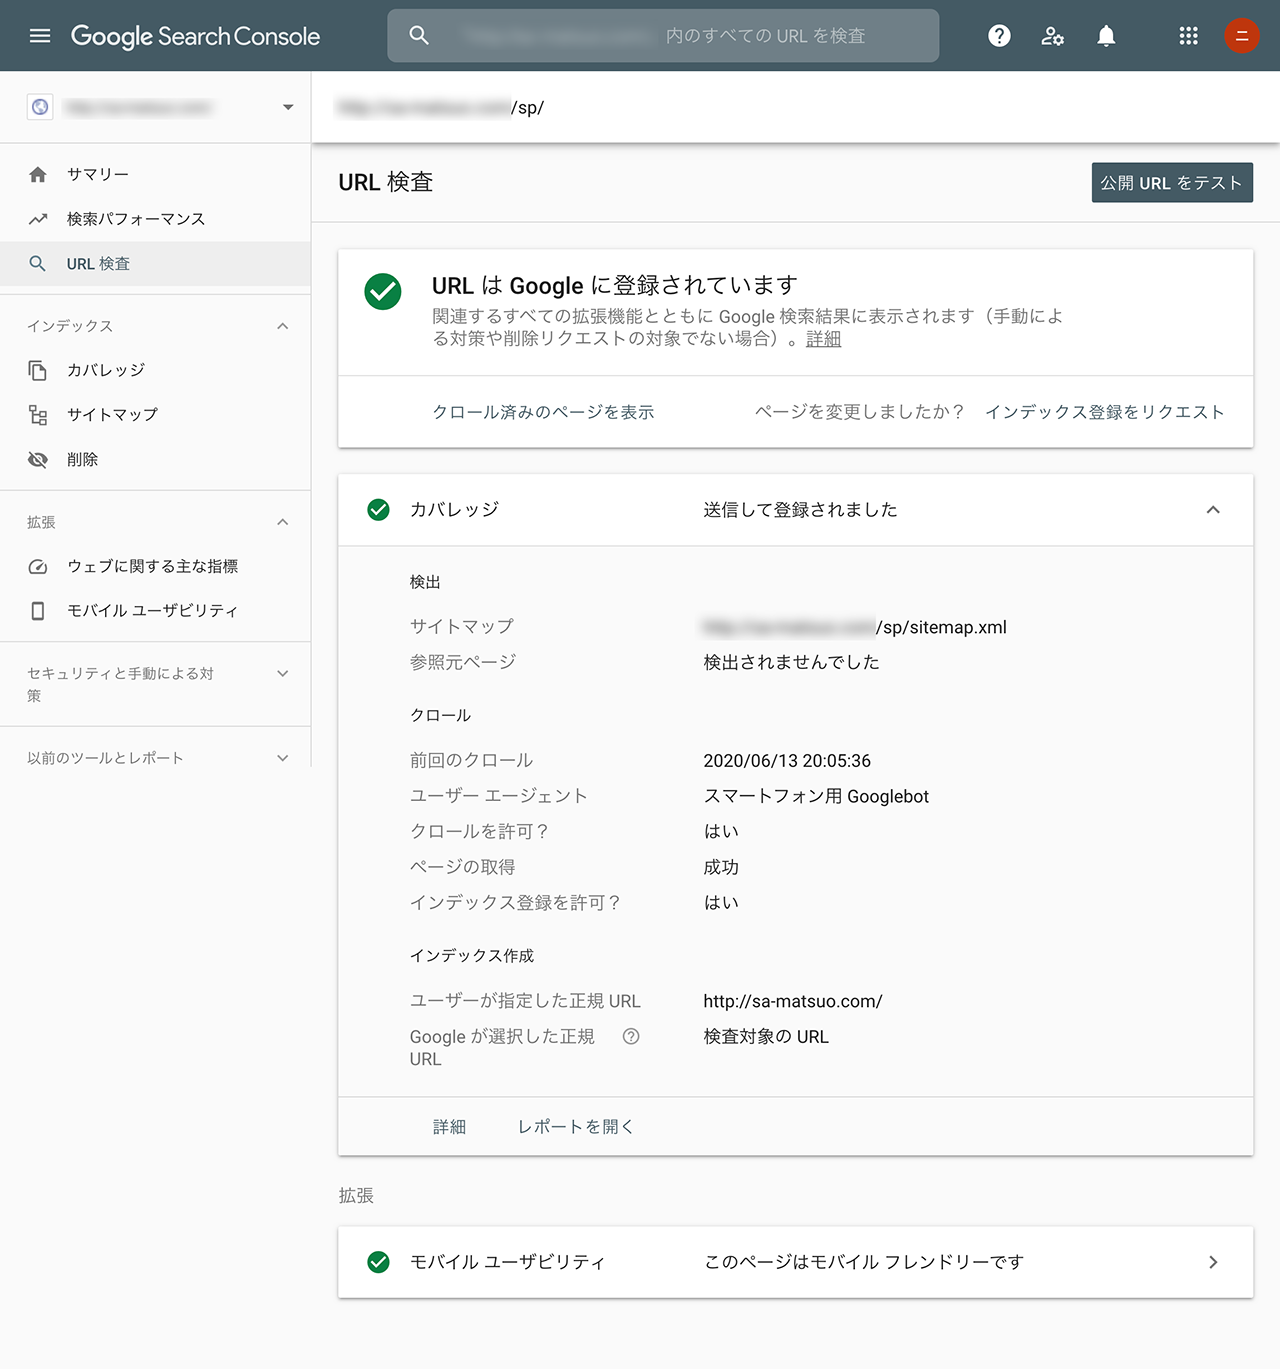Viewport: 1280px width, 1369px height.
Task: Click the 成功 page fetch value
Action: 721,867
